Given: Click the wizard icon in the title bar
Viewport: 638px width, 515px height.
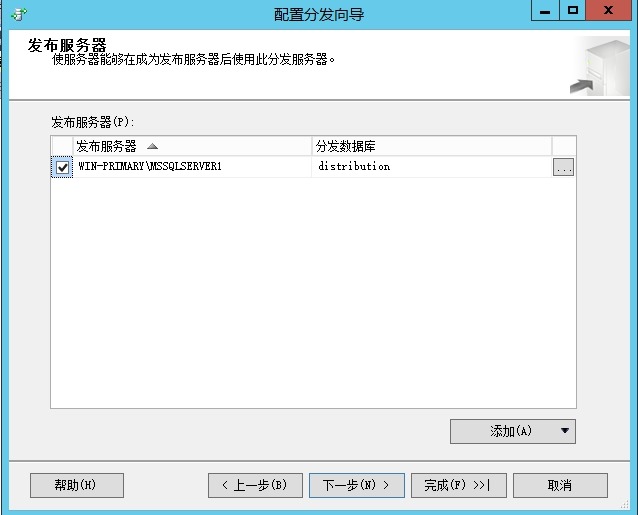Looking at the screenshot, I should point(17,13).
